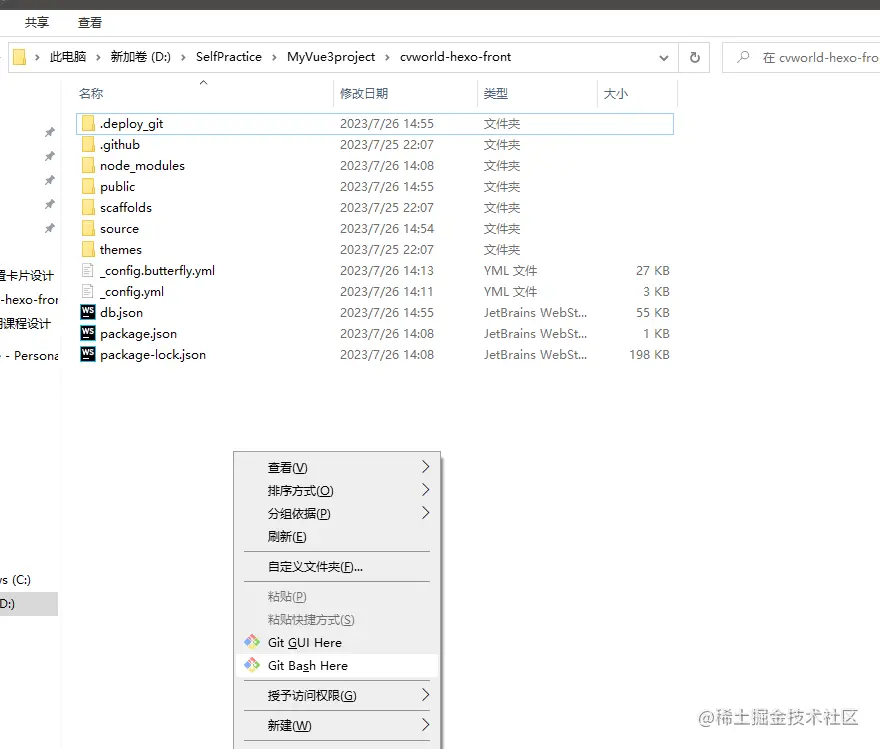
Task: Sort by 名称 column header
Action: (x=91, y=94)
